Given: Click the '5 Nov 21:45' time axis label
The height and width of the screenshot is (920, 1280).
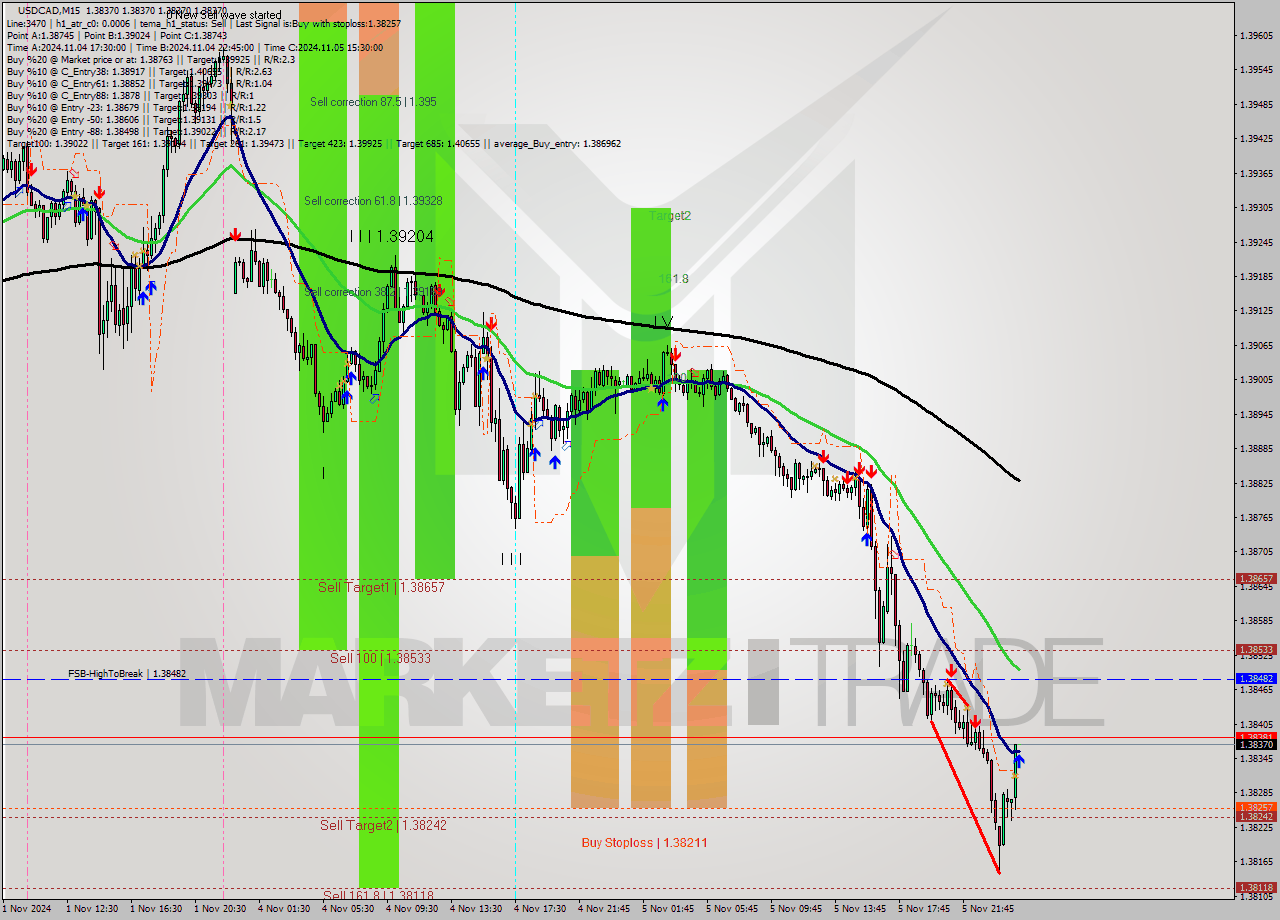Looking at the screenshot, I should click(988, 909).
